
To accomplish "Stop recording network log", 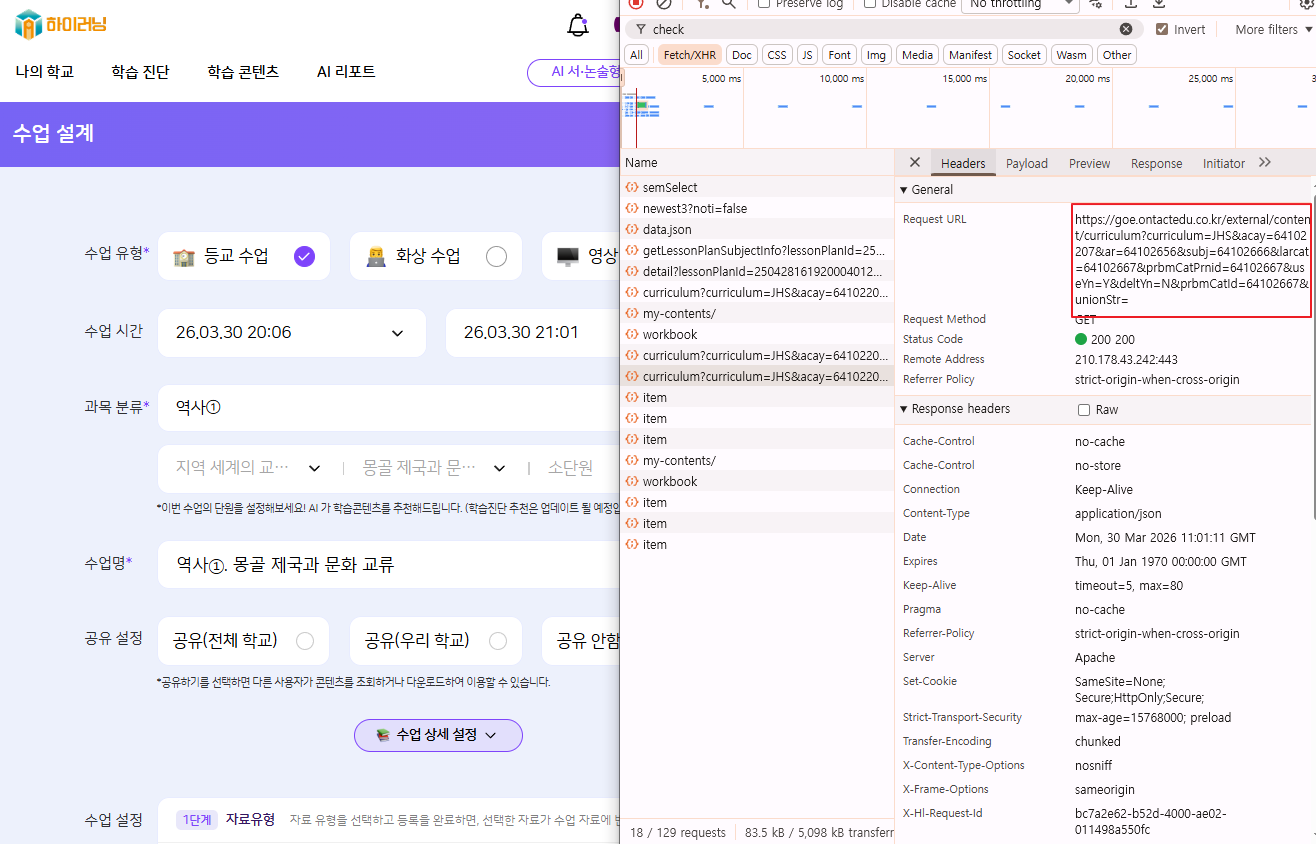I will tap(636, 4).
